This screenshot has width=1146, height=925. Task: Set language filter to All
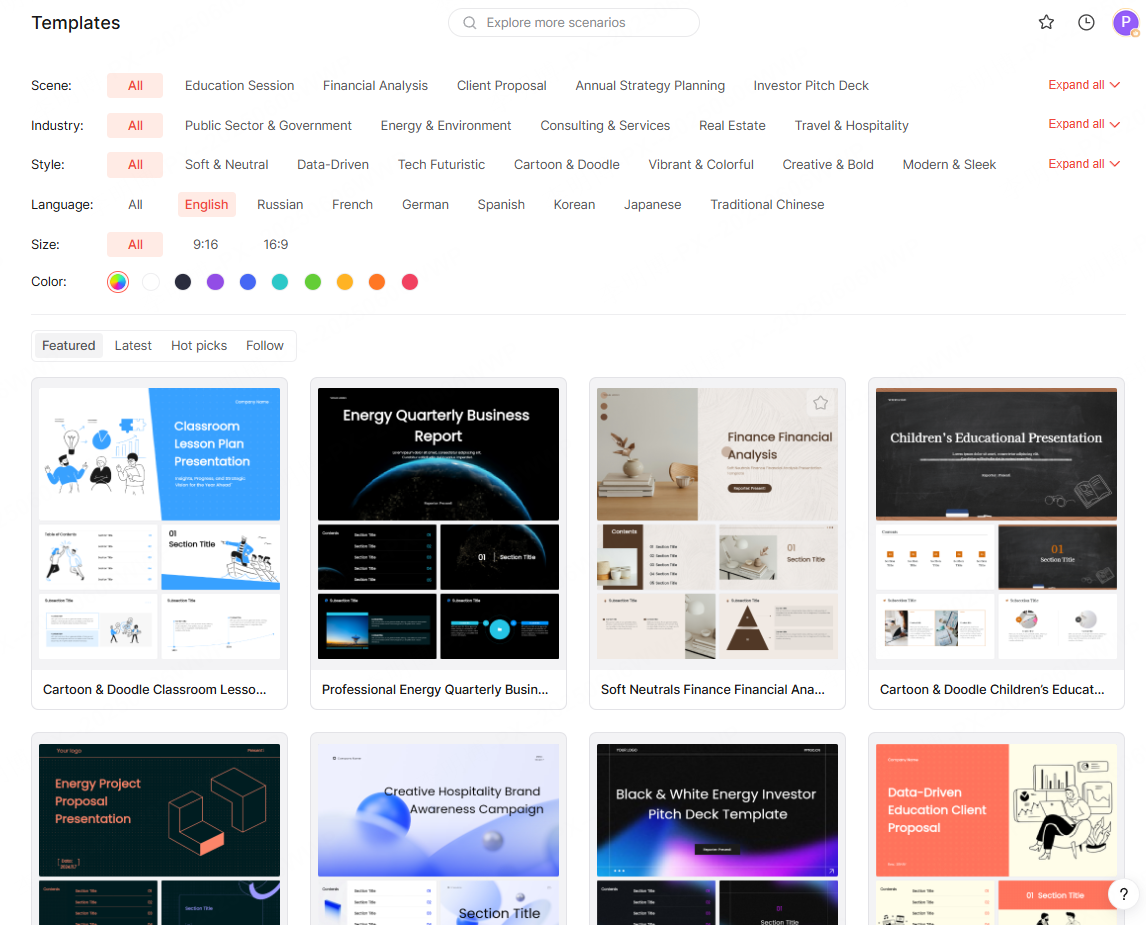[135, 204]
